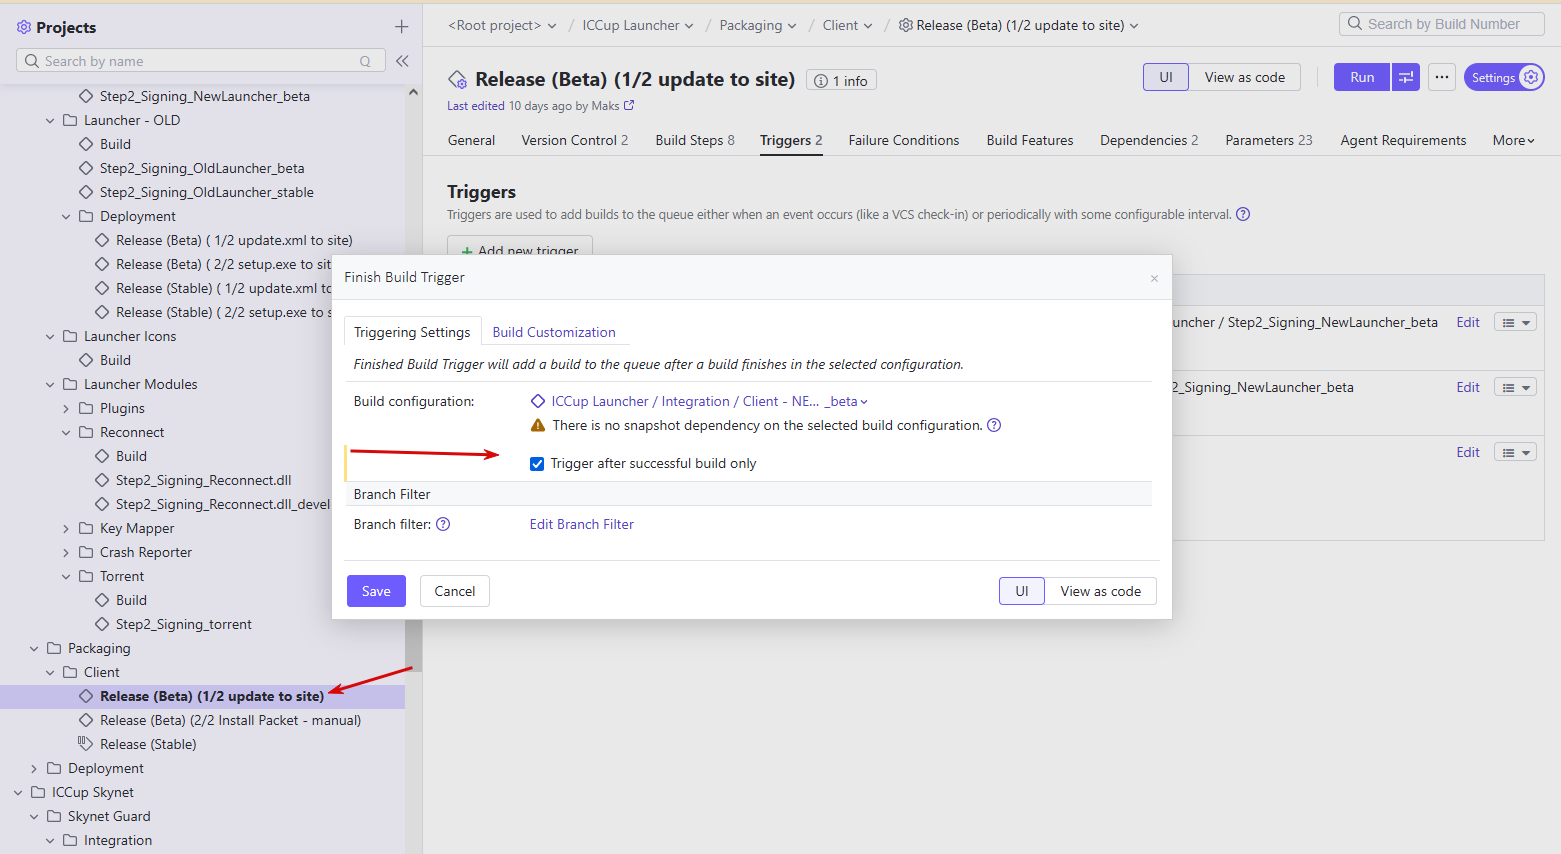Click the icon of Release (Stable) in Client
Image resolution: width=1561 pixels, height=854 pixels.
coord(86,744)
